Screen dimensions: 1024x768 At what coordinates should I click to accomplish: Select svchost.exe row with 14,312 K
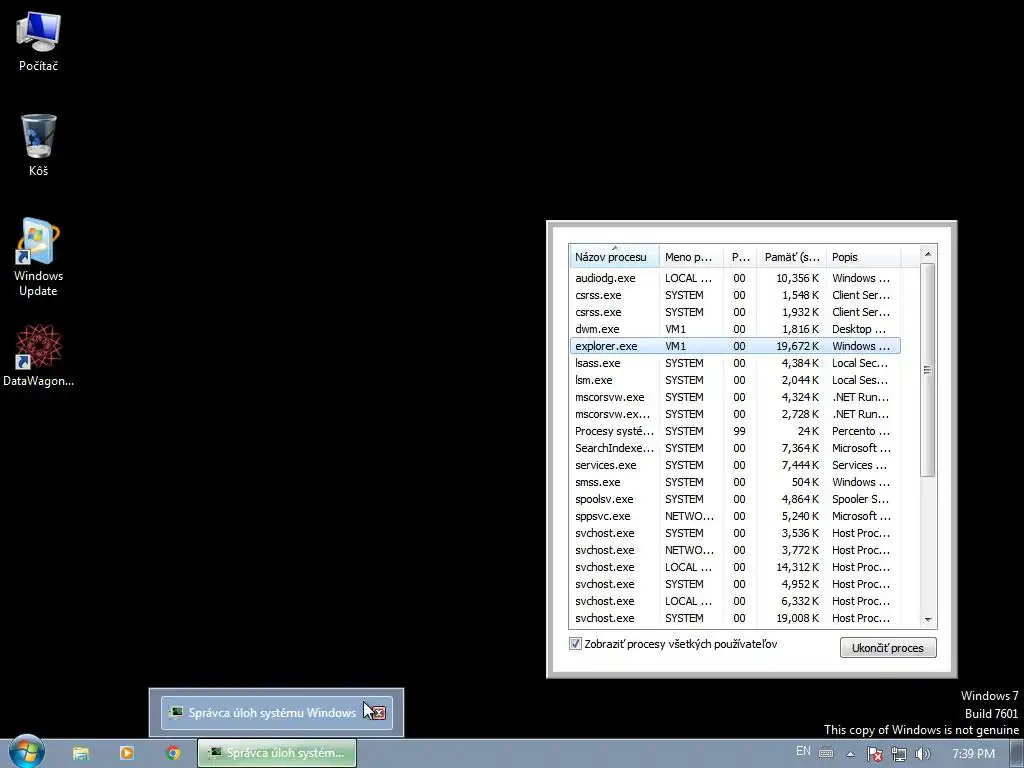tap(735, 567)
